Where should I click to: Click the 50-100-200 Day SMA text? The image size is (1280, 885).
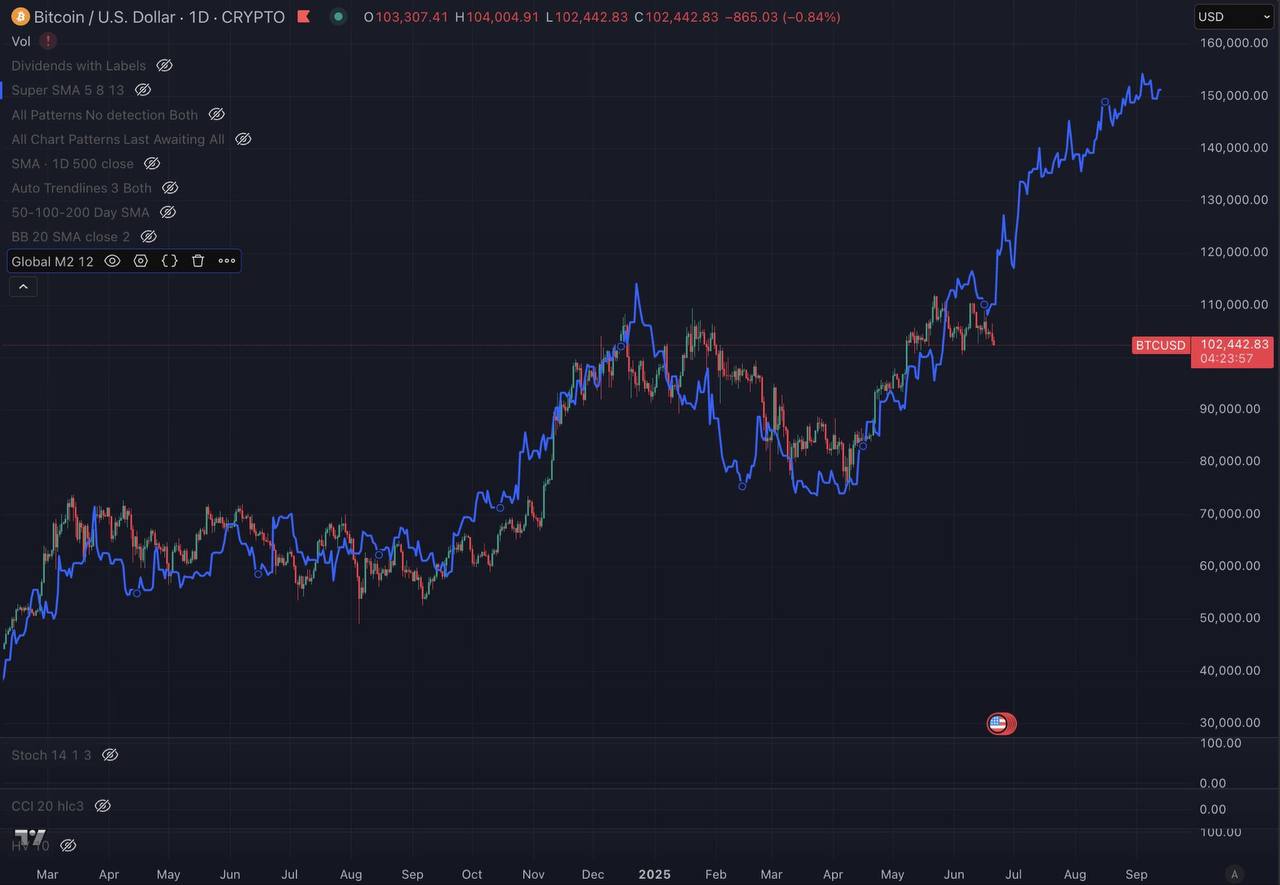(x=80, y=212)
